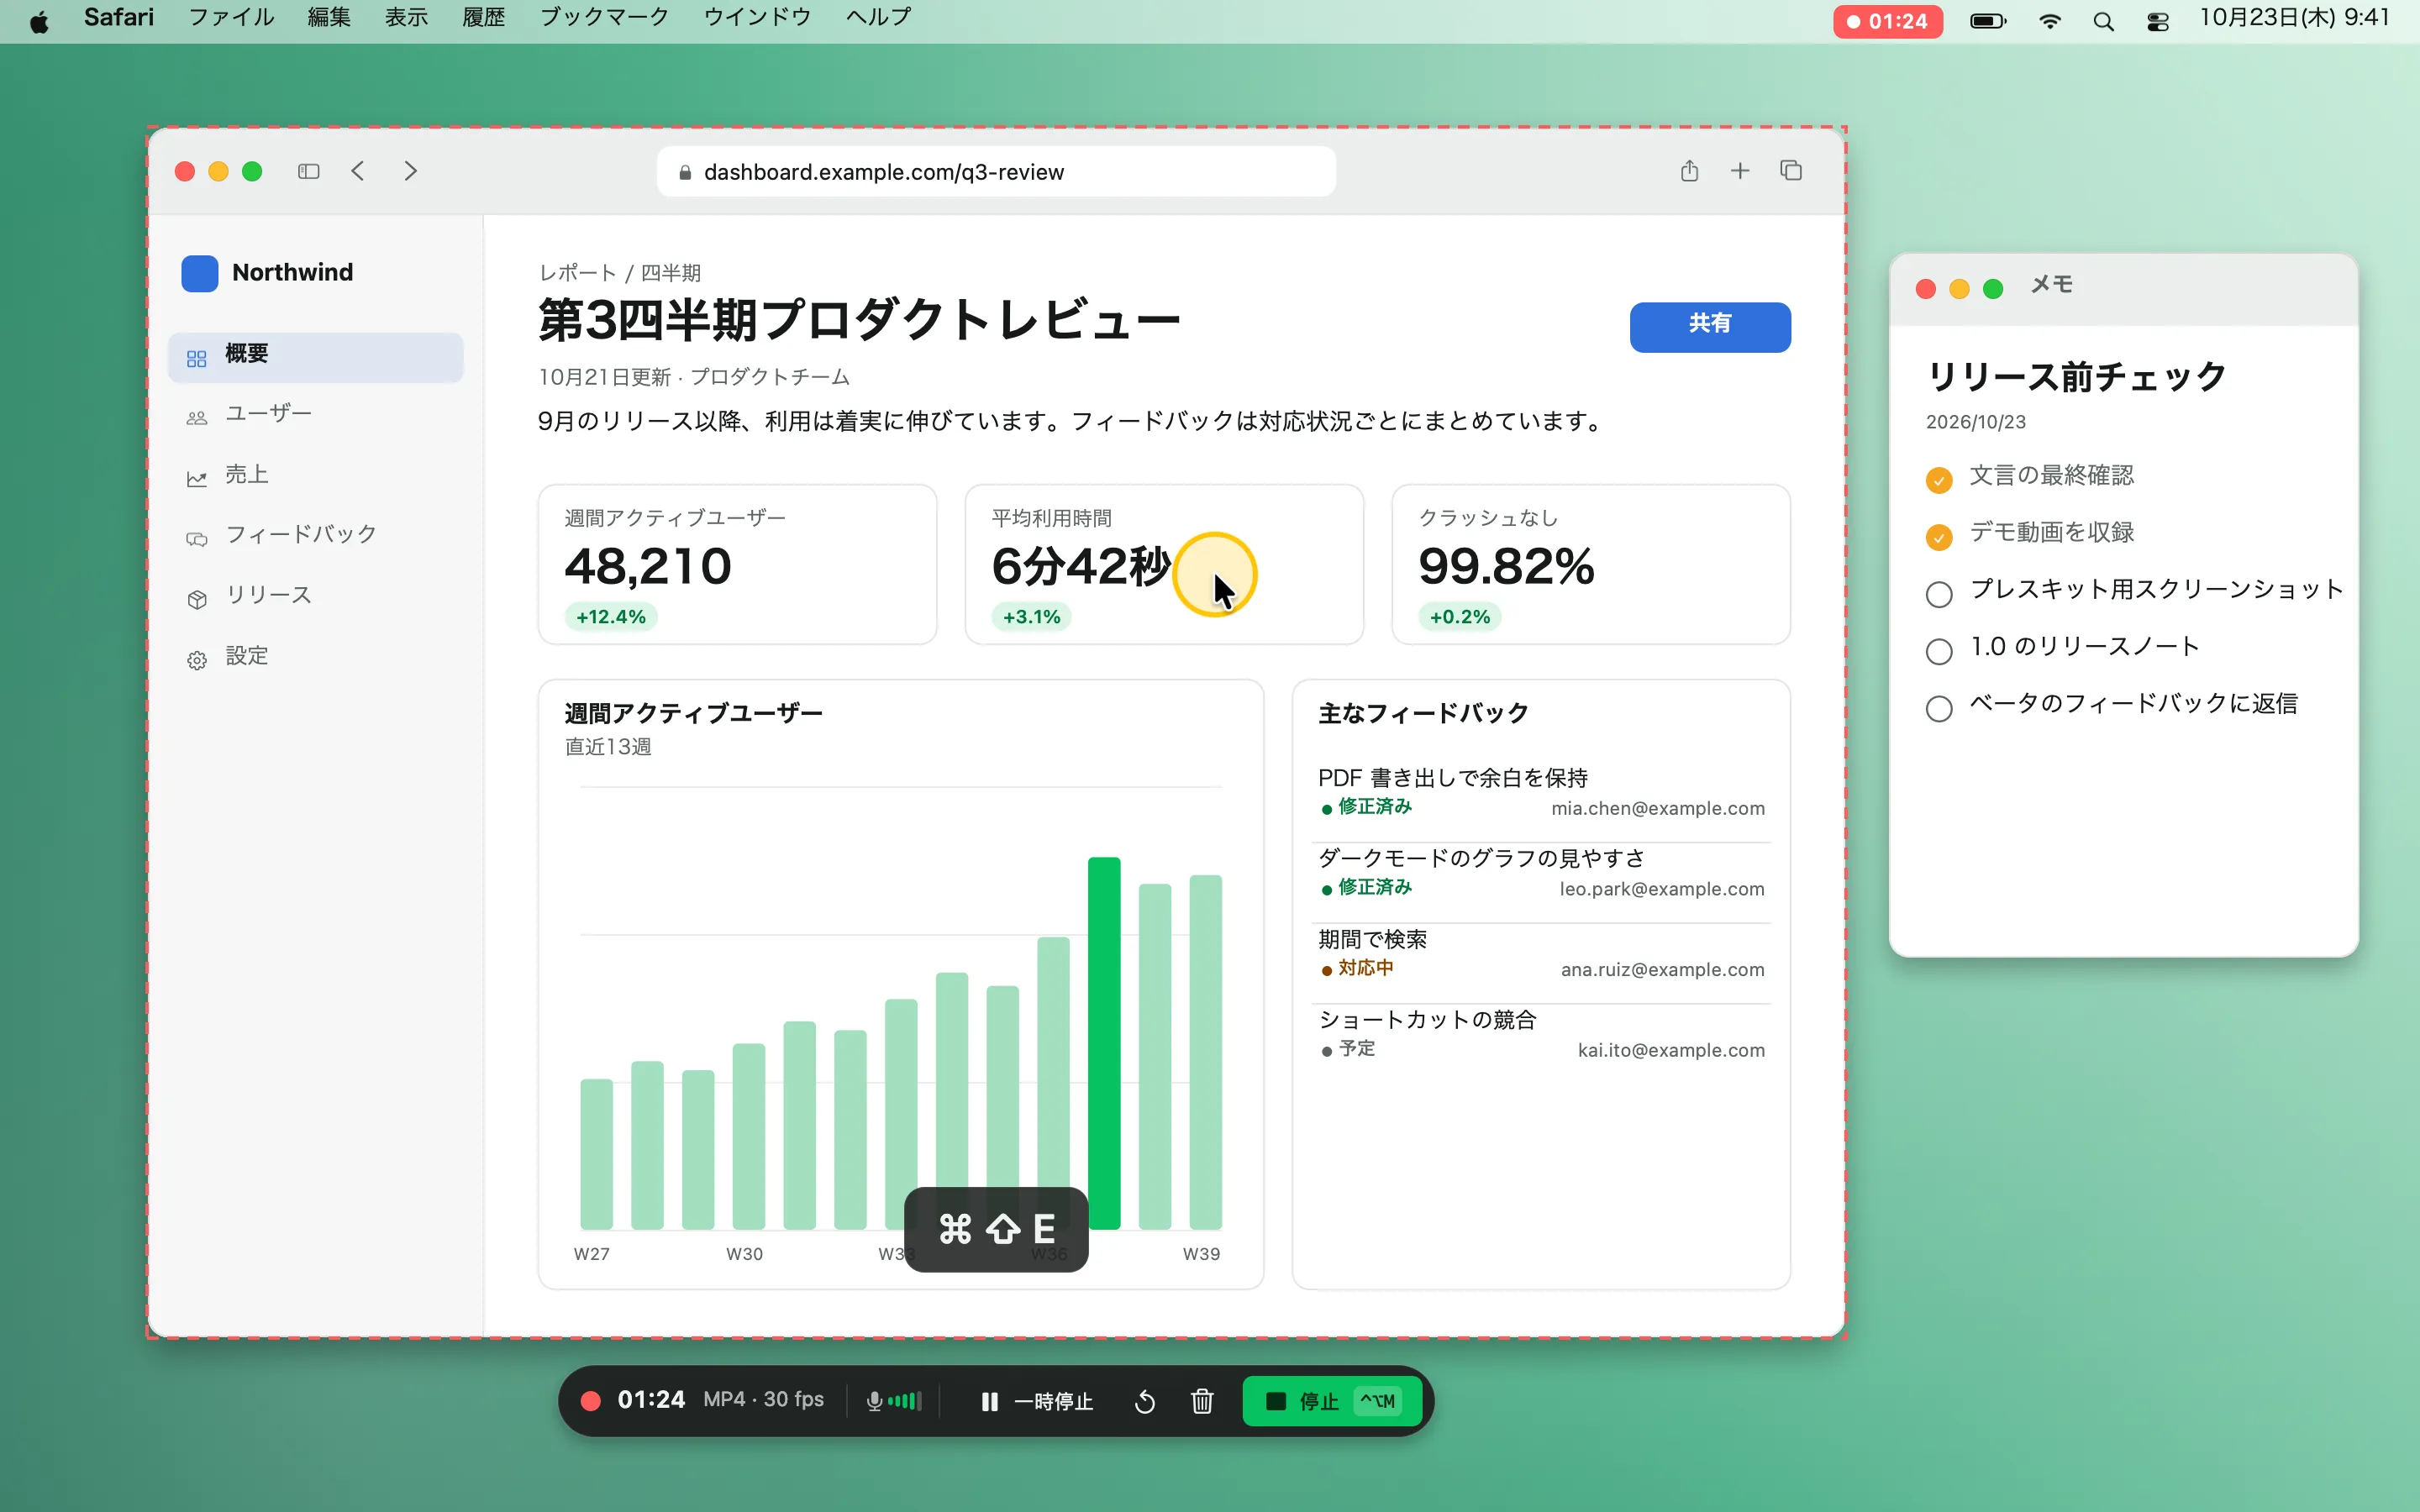Viewport: 2420px width, 1512px height.
Task: Go back in Safari
Action: pyautogui.click(x=358, y=171)
